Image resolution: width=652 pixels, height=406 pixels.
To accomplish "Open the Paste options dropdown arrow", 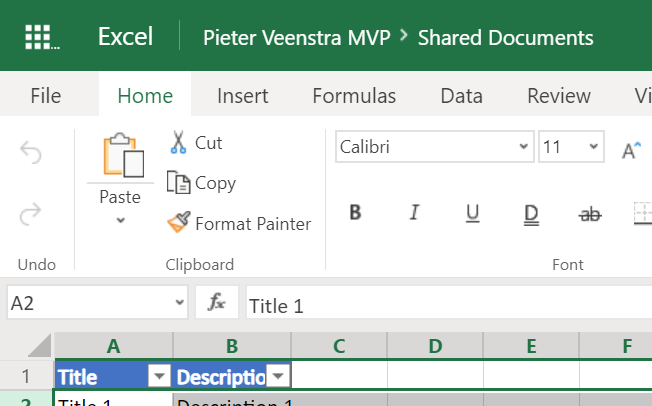I will [x=121, y=220].
